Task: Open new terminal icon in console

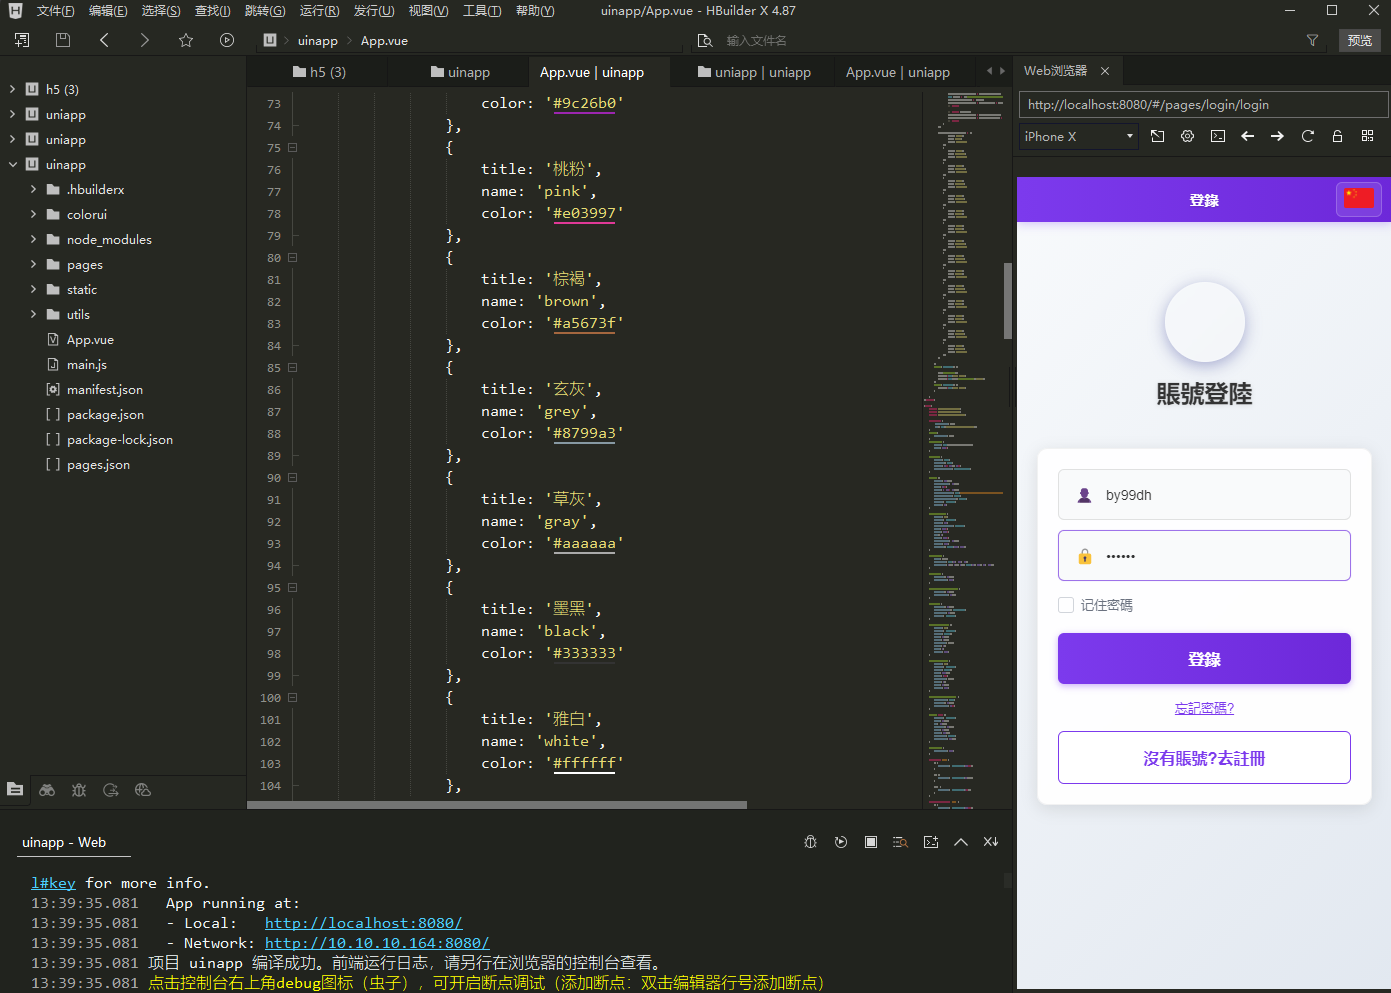Action: tap(931, 842)
